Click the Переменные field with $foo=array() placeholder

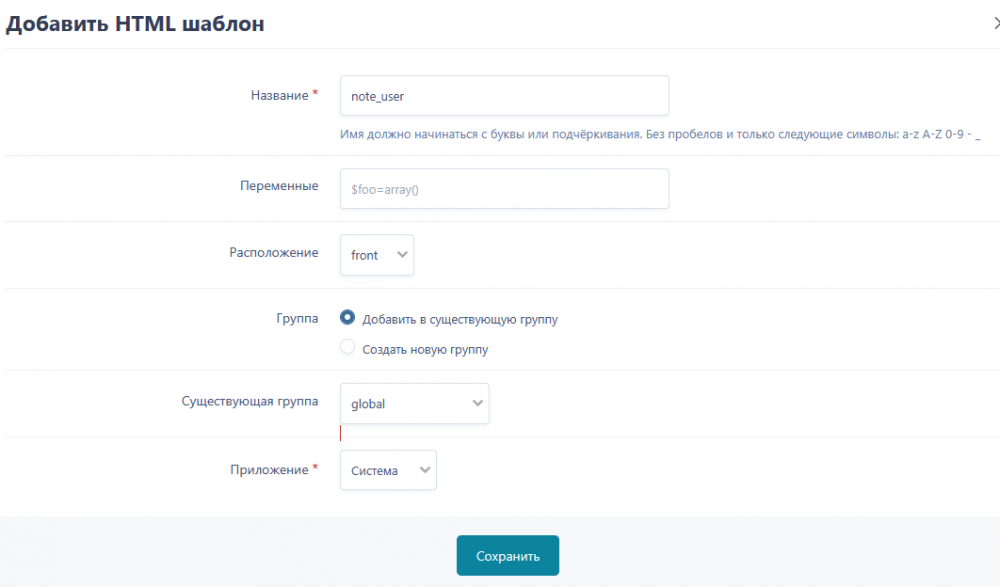(x=504, y=189)
